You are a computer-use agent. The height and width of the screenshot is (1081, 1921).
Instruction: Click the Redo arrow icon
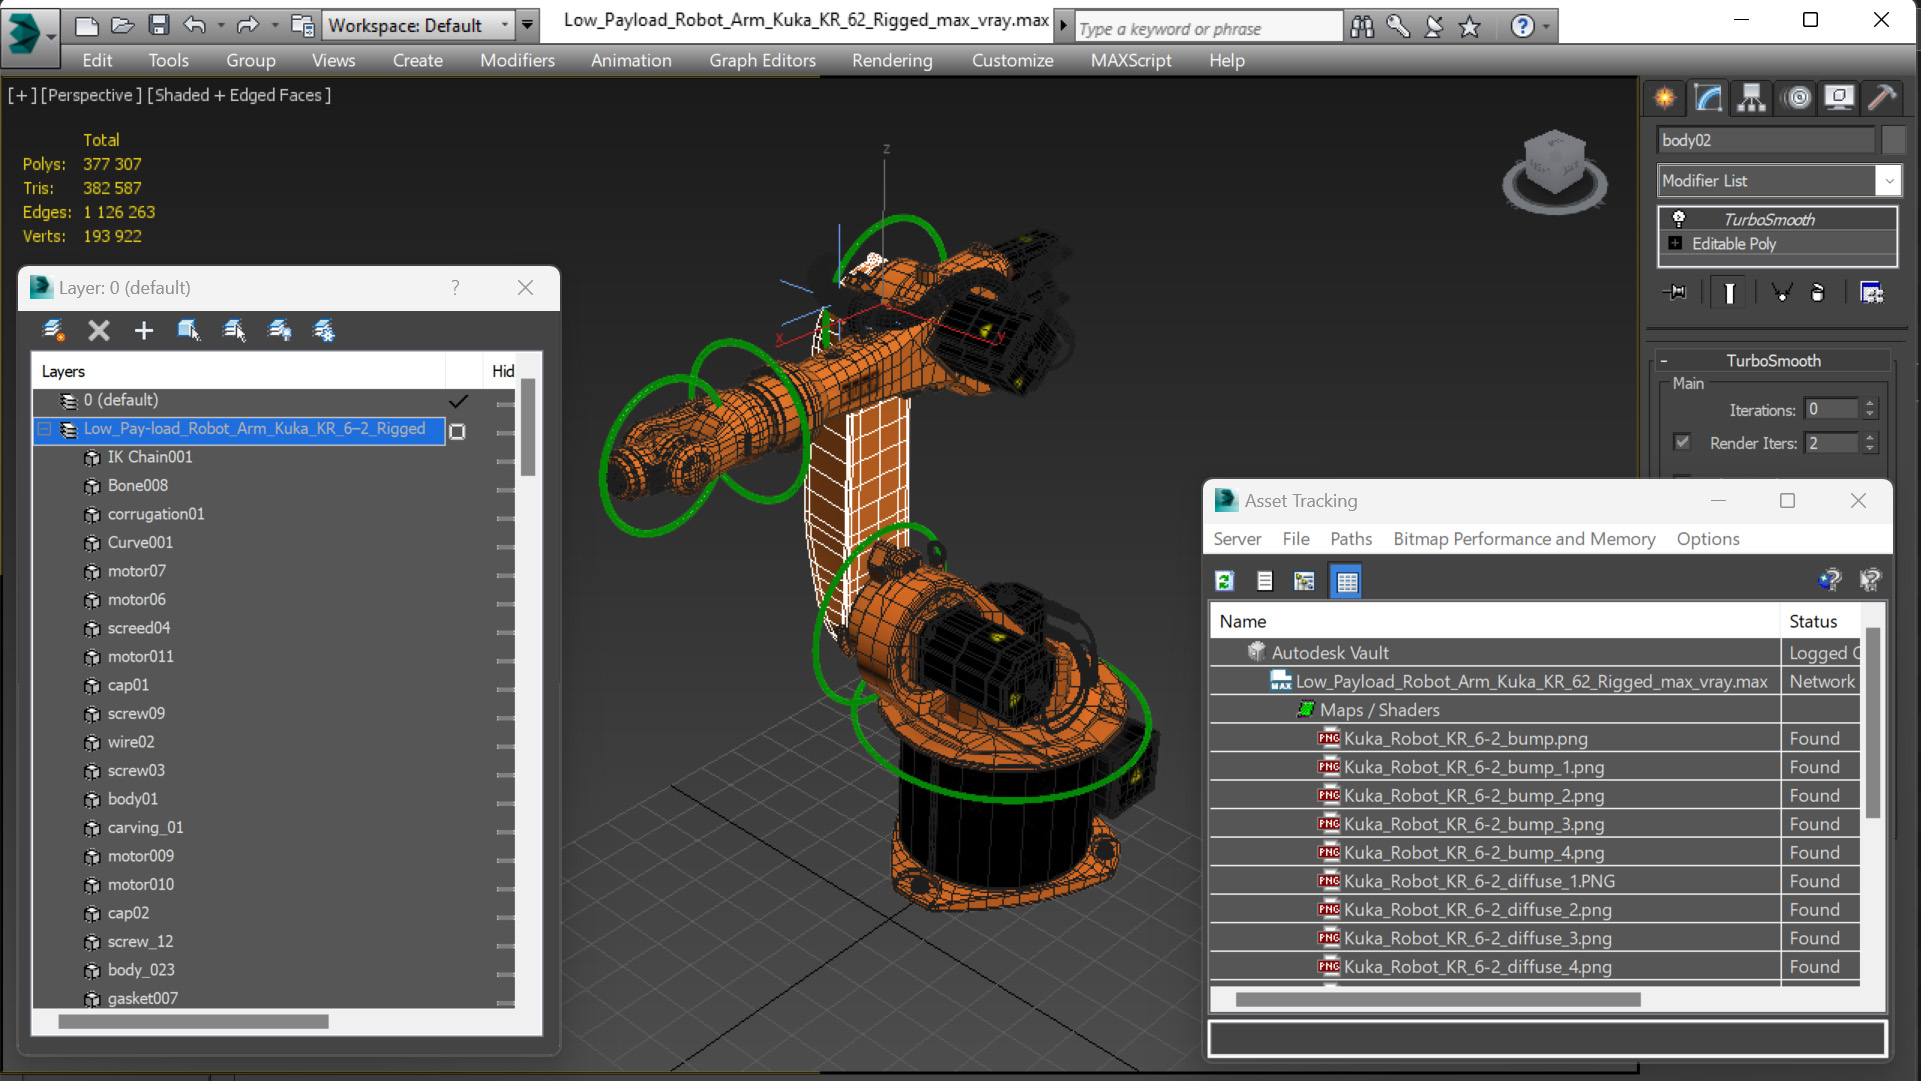coord(248,25)
